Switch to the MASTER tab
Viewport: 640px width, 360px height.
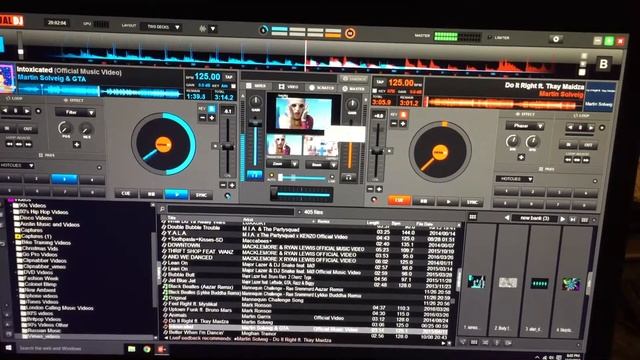[x=353, y=89]
